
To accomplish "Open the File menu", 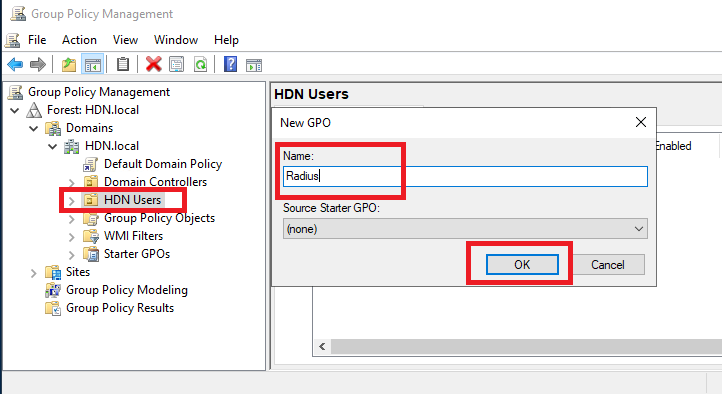I will coord(37,40).
